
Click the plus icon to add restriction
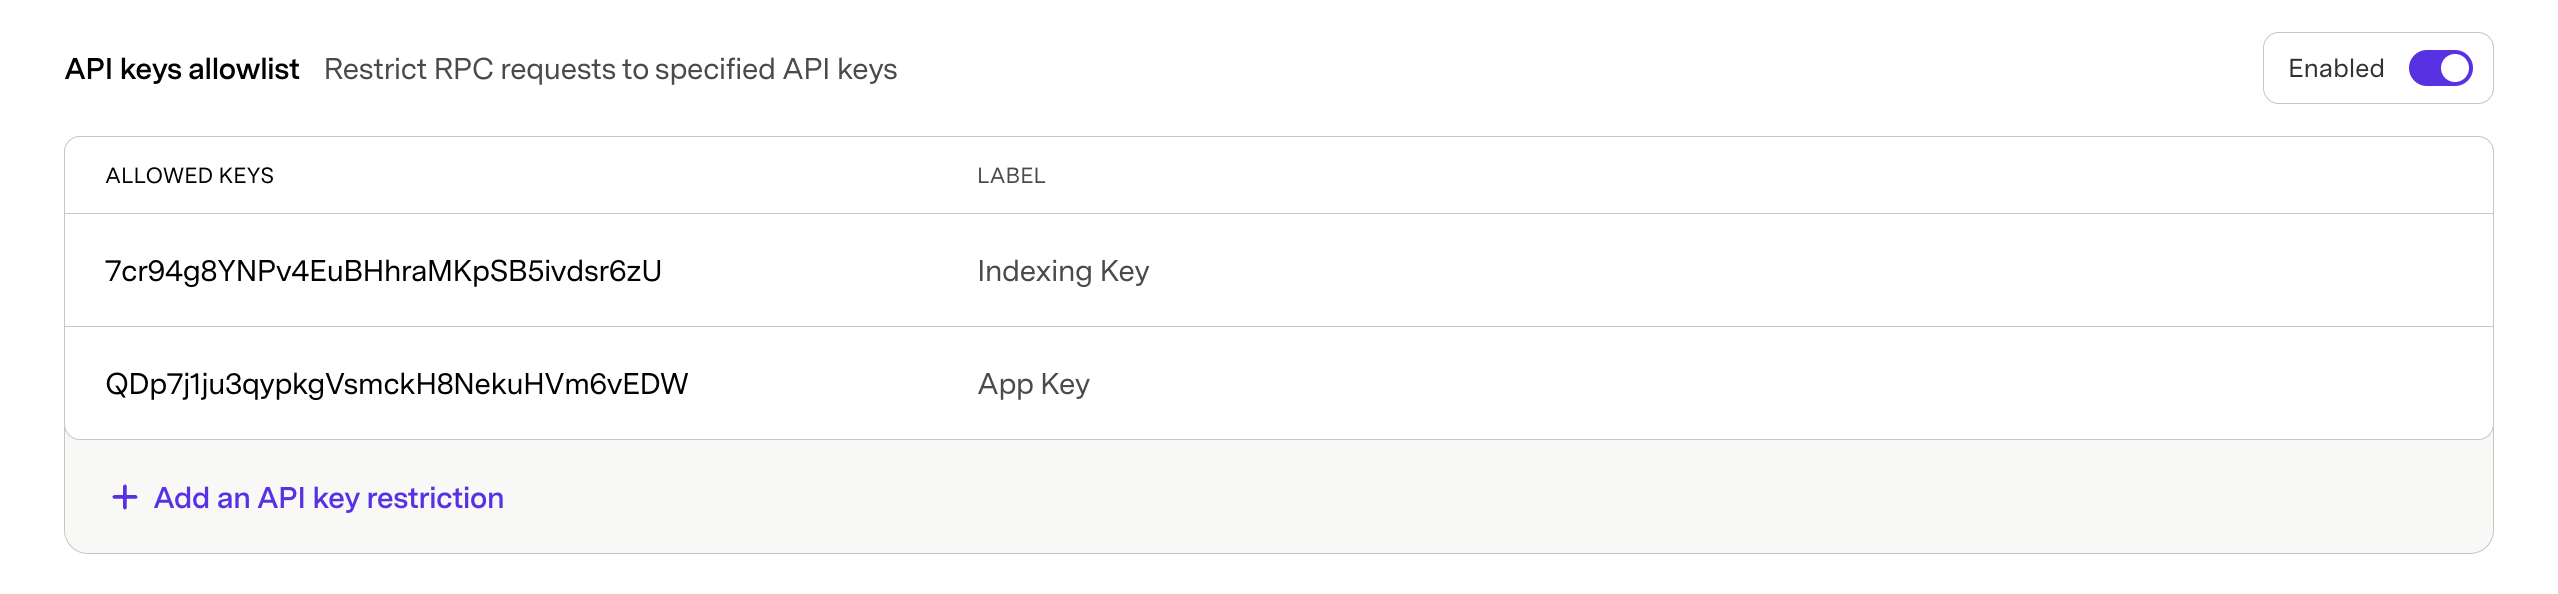(x=124, y=496)
